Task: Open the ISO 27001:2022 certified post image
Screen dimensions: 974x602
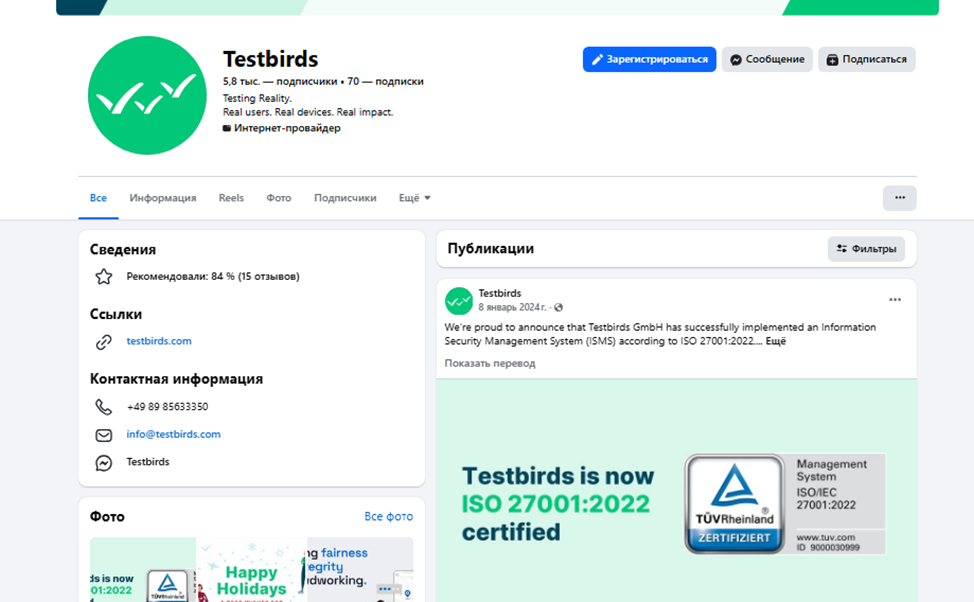Action: coord(676,490)
